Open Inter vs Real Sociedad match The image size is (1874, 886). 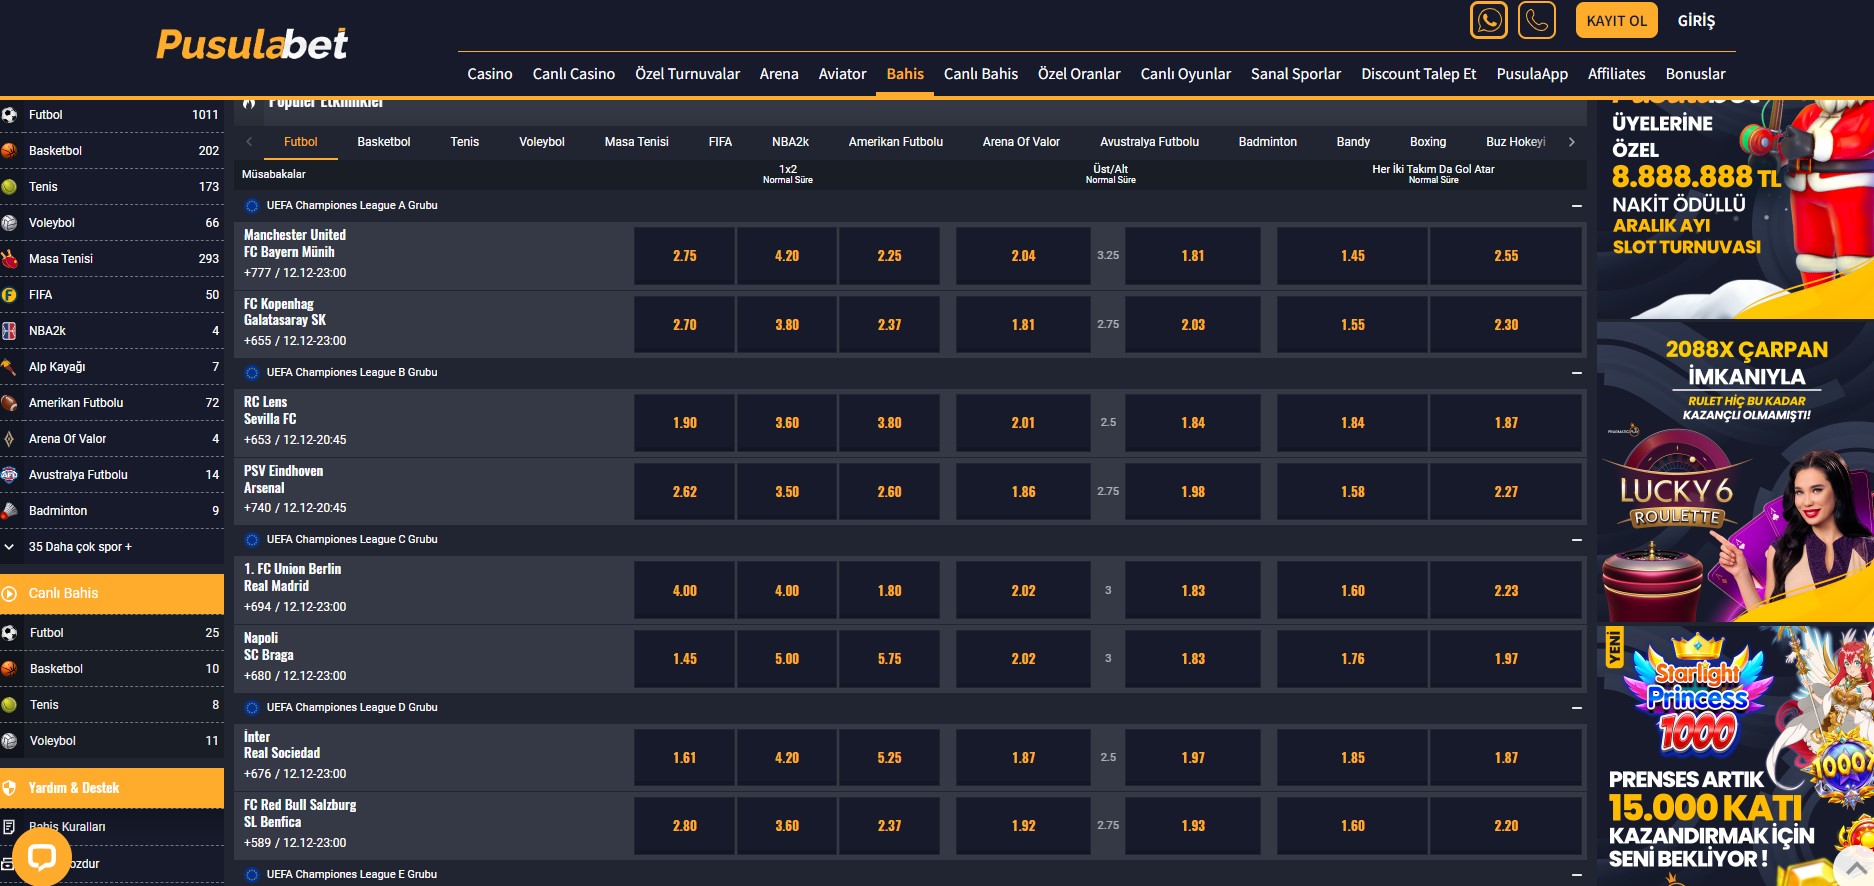pyautogui.click(x=282, y=745)
